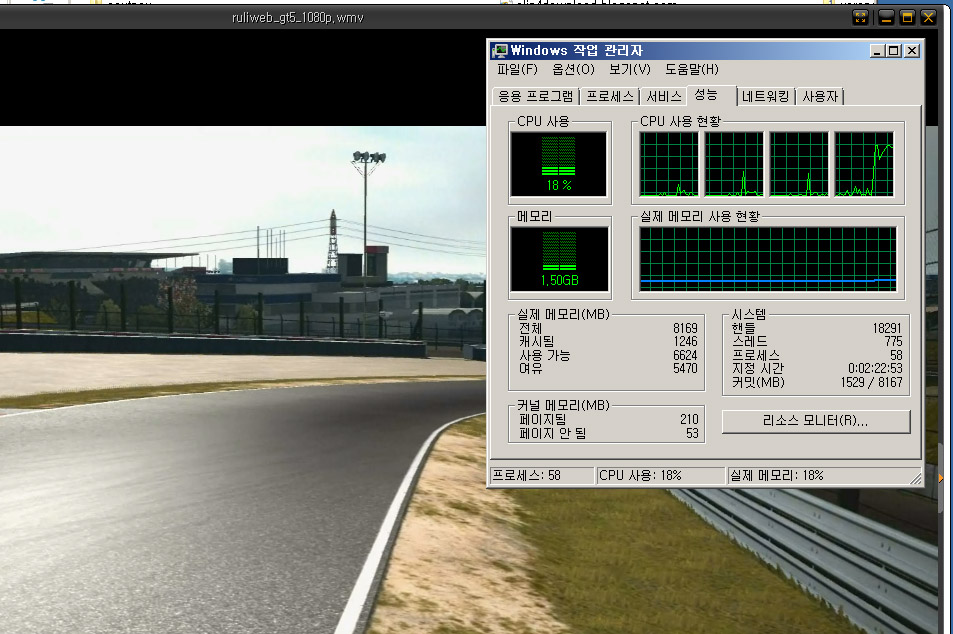The width and height of the screenshot is (953, 634).
Task: Maximize the video player window
Action: click(907, 18)
